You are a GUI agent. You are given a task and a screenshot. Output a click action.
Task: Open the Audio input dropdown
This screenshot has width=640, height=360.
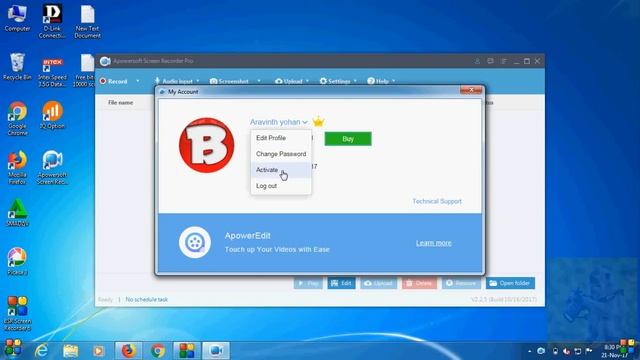click(x=177, y=81)
